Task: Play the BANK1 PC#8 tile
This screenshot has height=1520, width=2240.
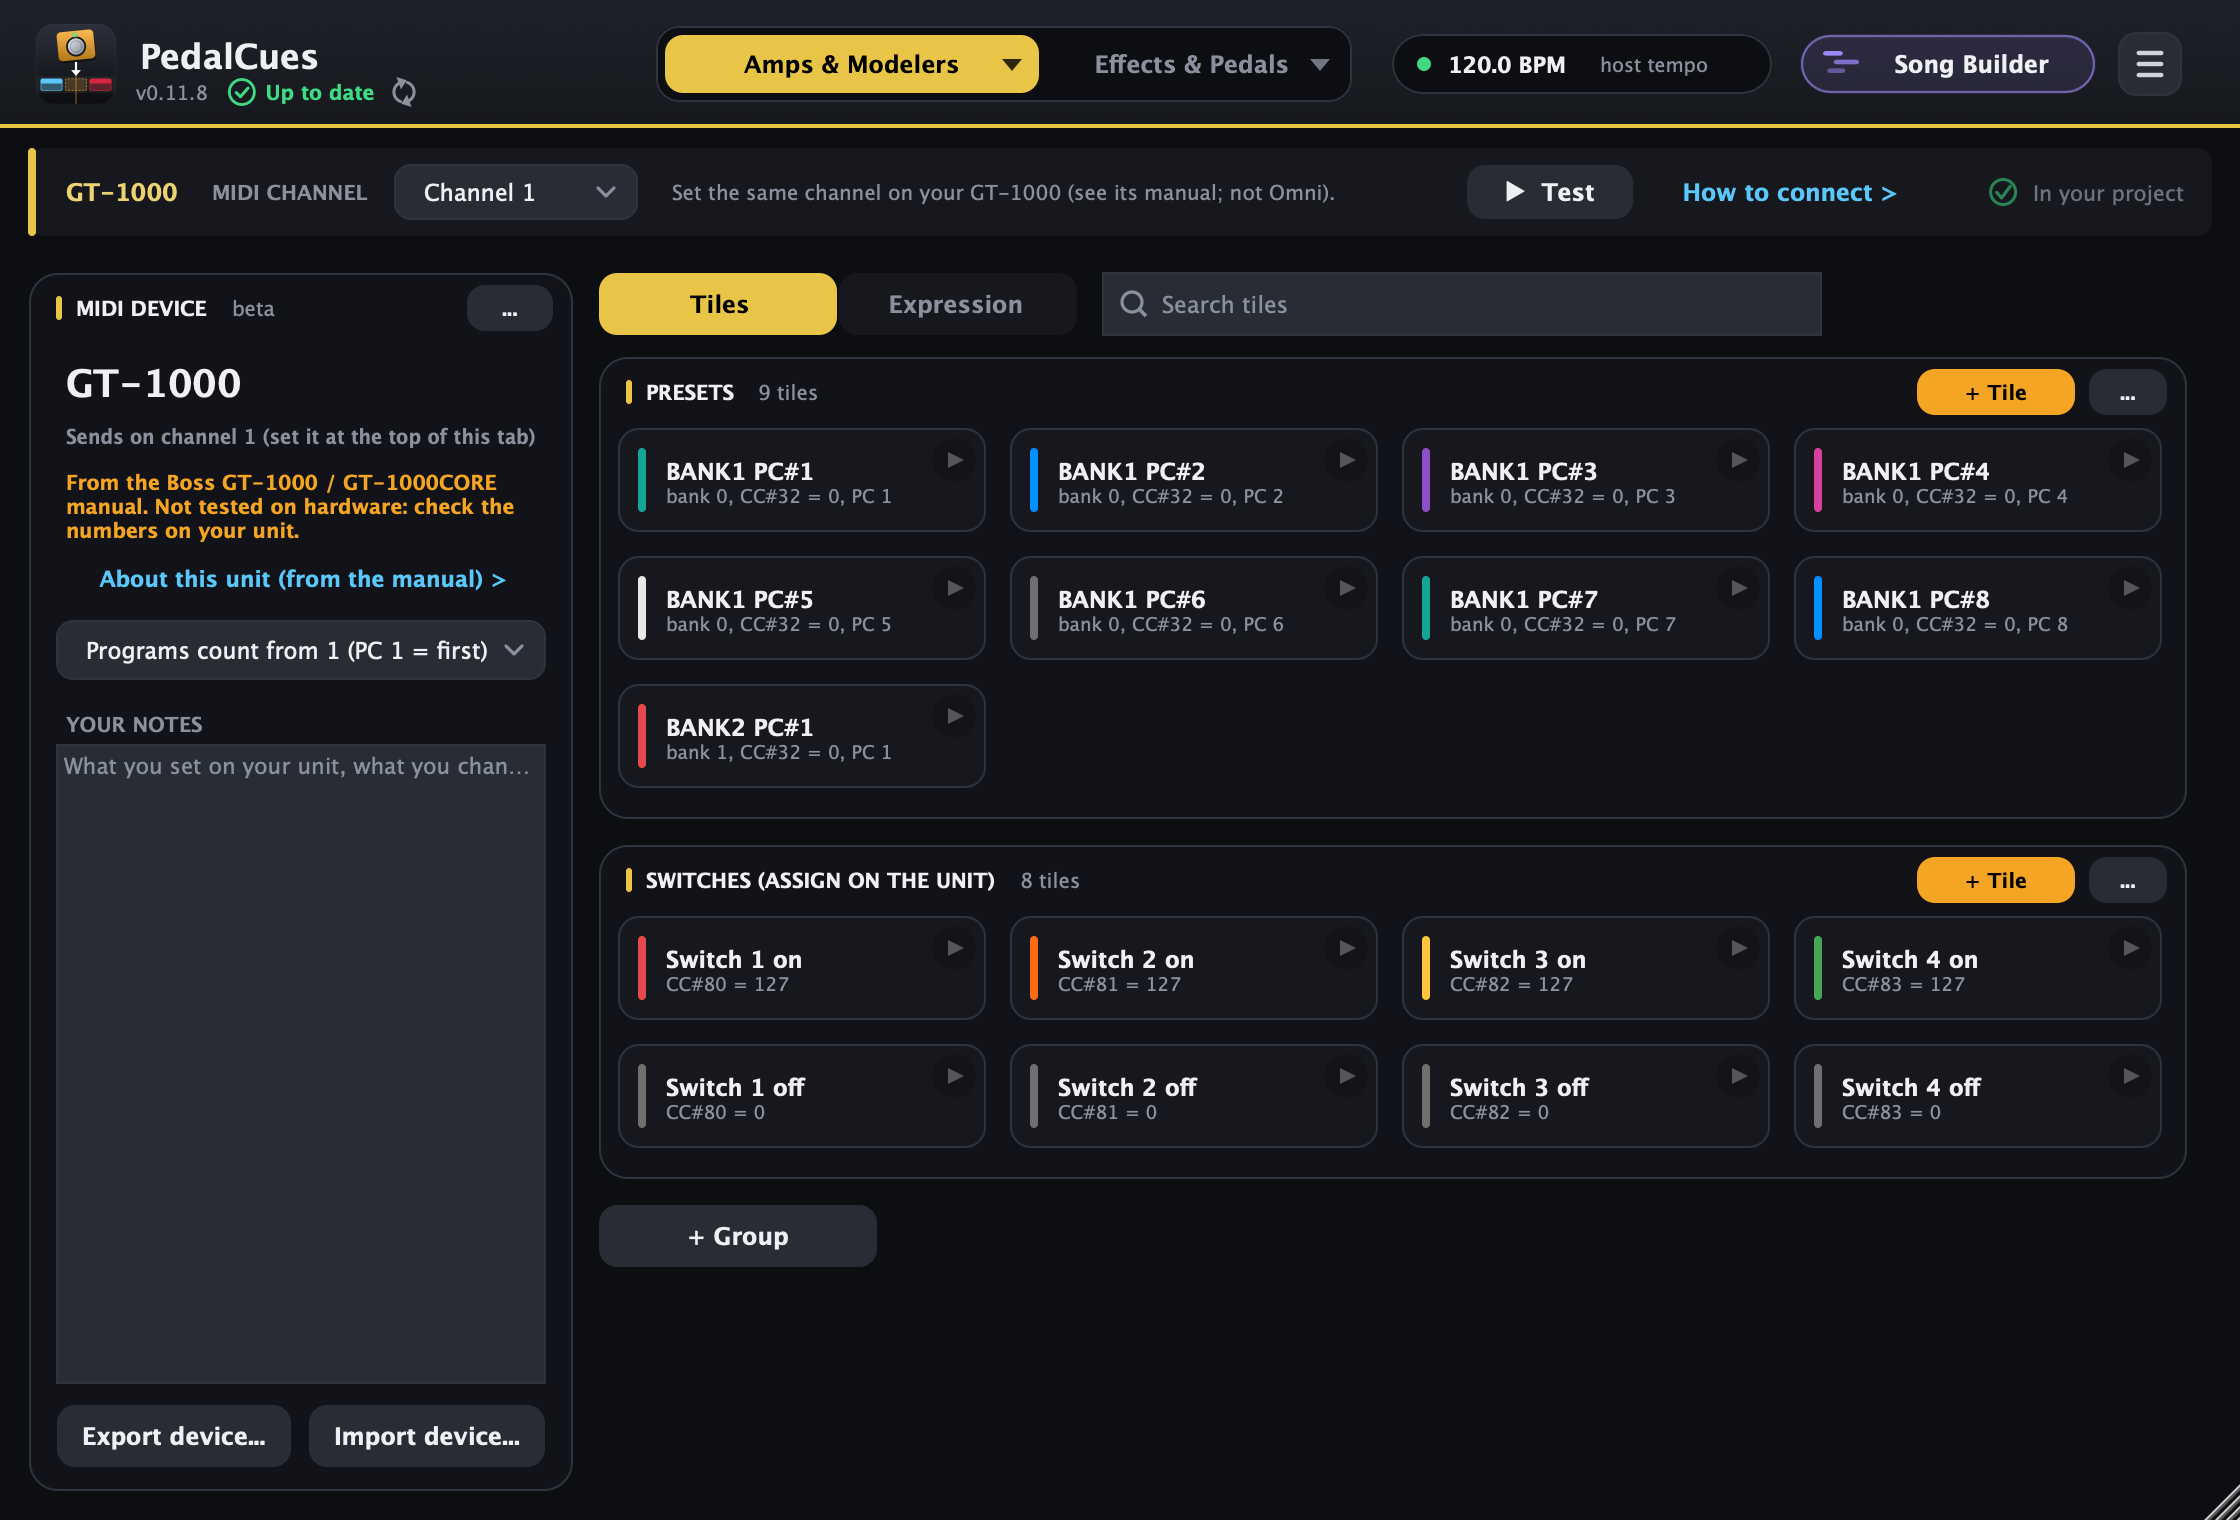Action: tap(2131, 588)
